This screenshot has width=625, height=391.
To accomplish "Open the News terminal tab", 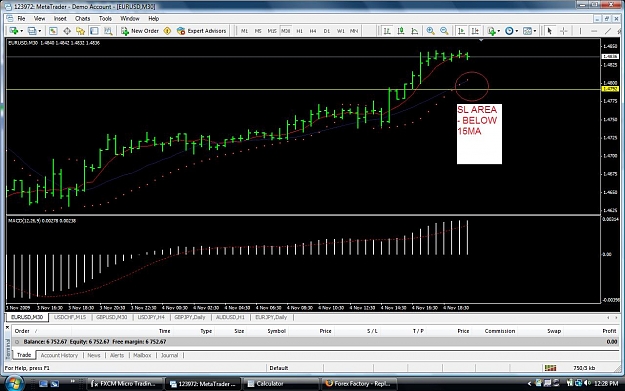I will (94, 355).
